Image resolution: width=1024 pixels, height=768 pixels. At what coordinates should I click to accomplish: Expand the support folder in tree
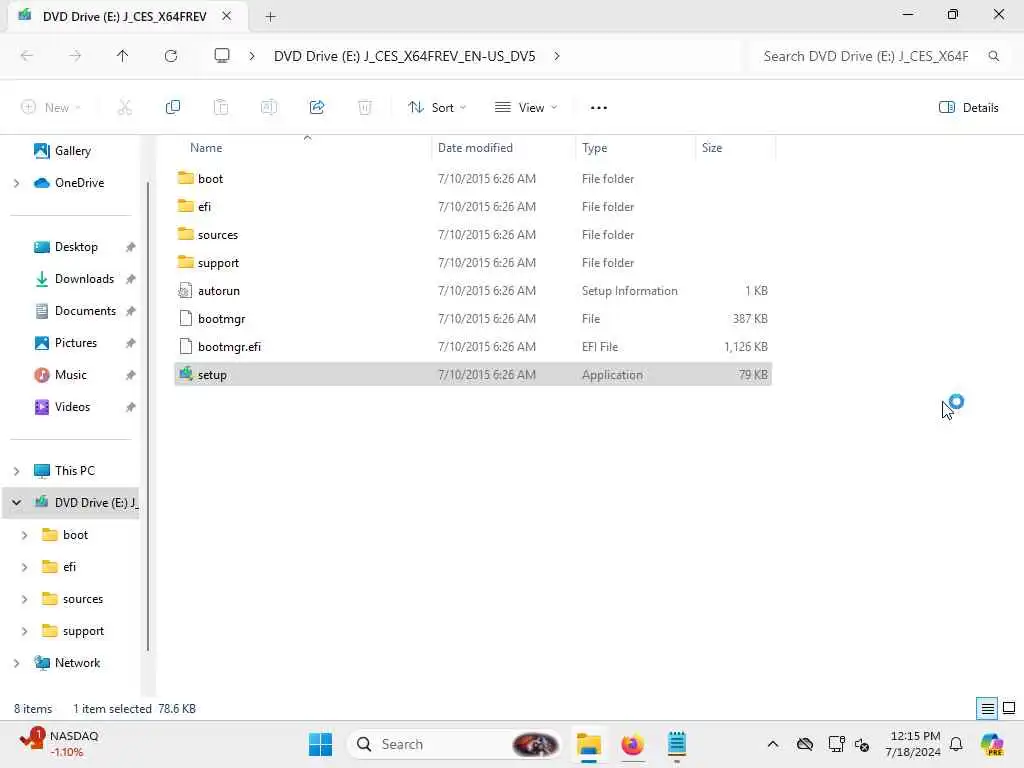(x=25, y=632)
